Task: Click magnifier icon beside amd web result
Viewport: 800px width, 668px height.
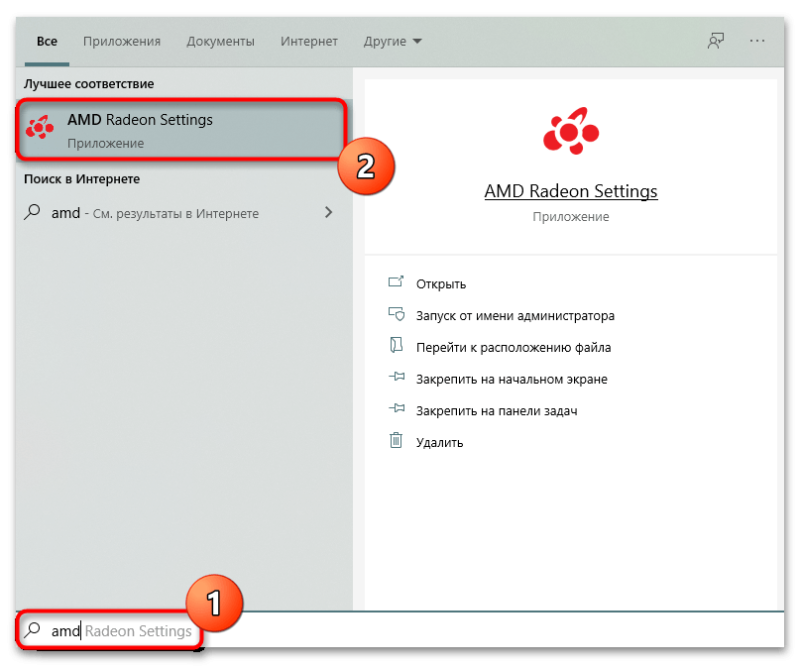Action: coord(32,212)
